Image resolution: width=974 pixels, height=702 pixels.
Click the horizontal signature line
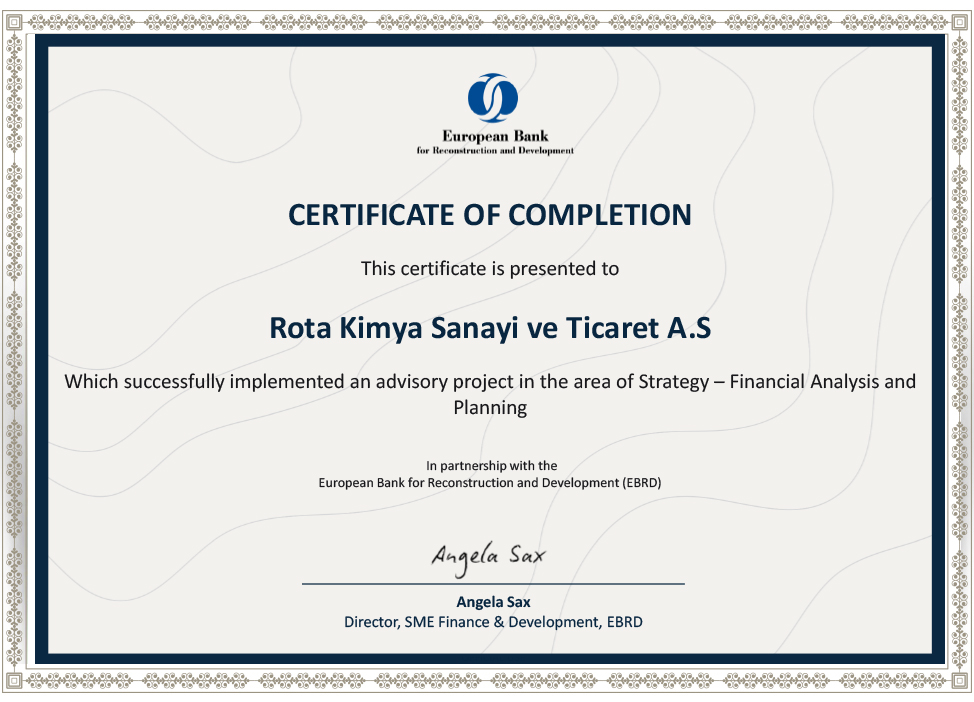pos(493,583)
